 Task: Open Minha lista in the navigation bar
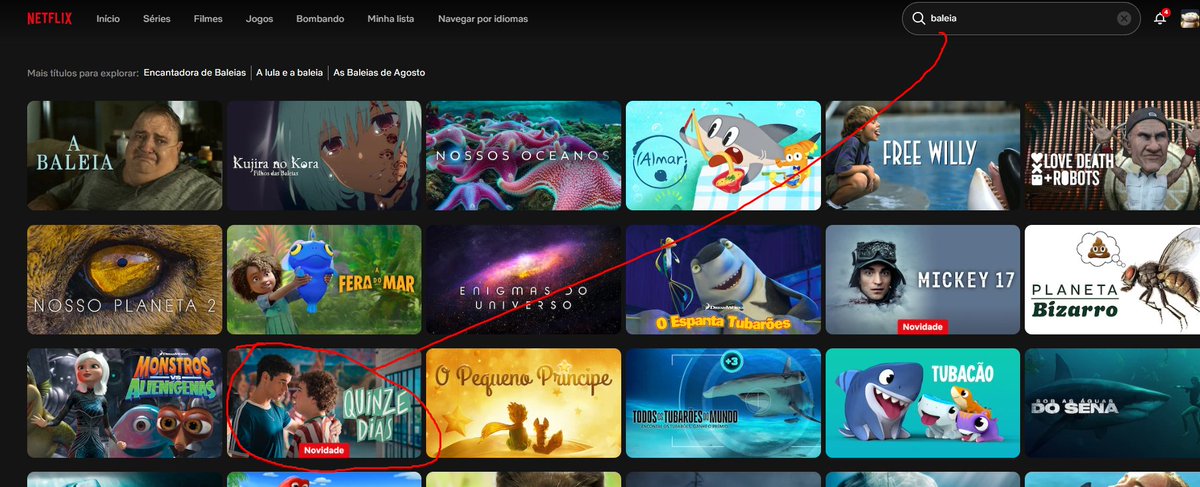(391, 19)
